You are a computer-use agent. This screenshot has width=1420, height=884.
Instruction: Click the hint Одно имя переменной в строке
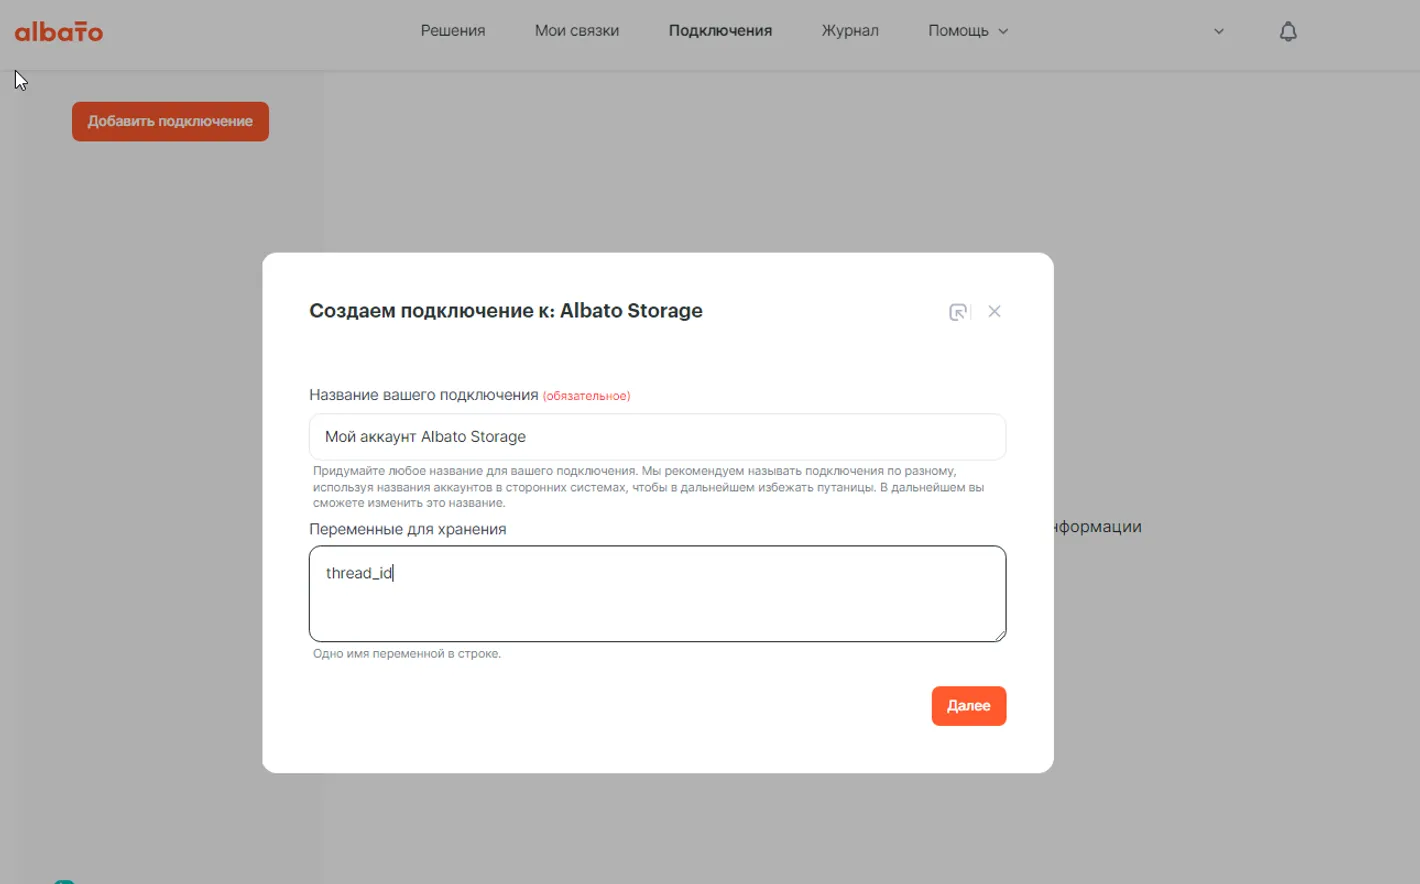(407, 654)
